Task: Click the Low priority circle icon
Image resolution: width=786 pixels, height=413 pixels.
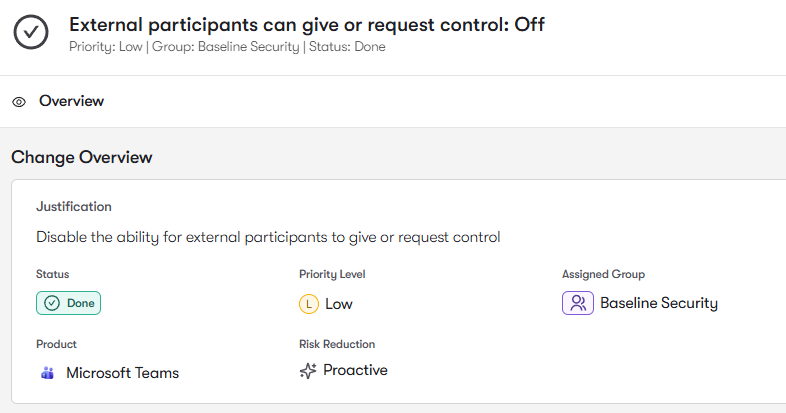Action: [x=308, y=304]
